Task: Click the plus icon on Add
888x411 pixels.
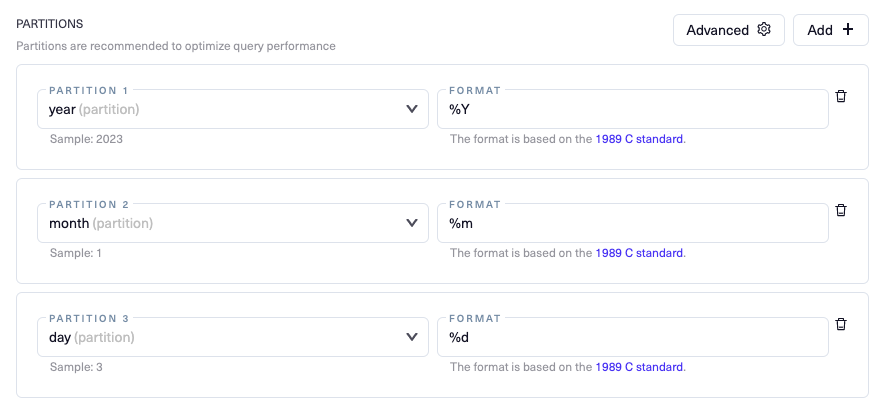Action: (848, 29)
